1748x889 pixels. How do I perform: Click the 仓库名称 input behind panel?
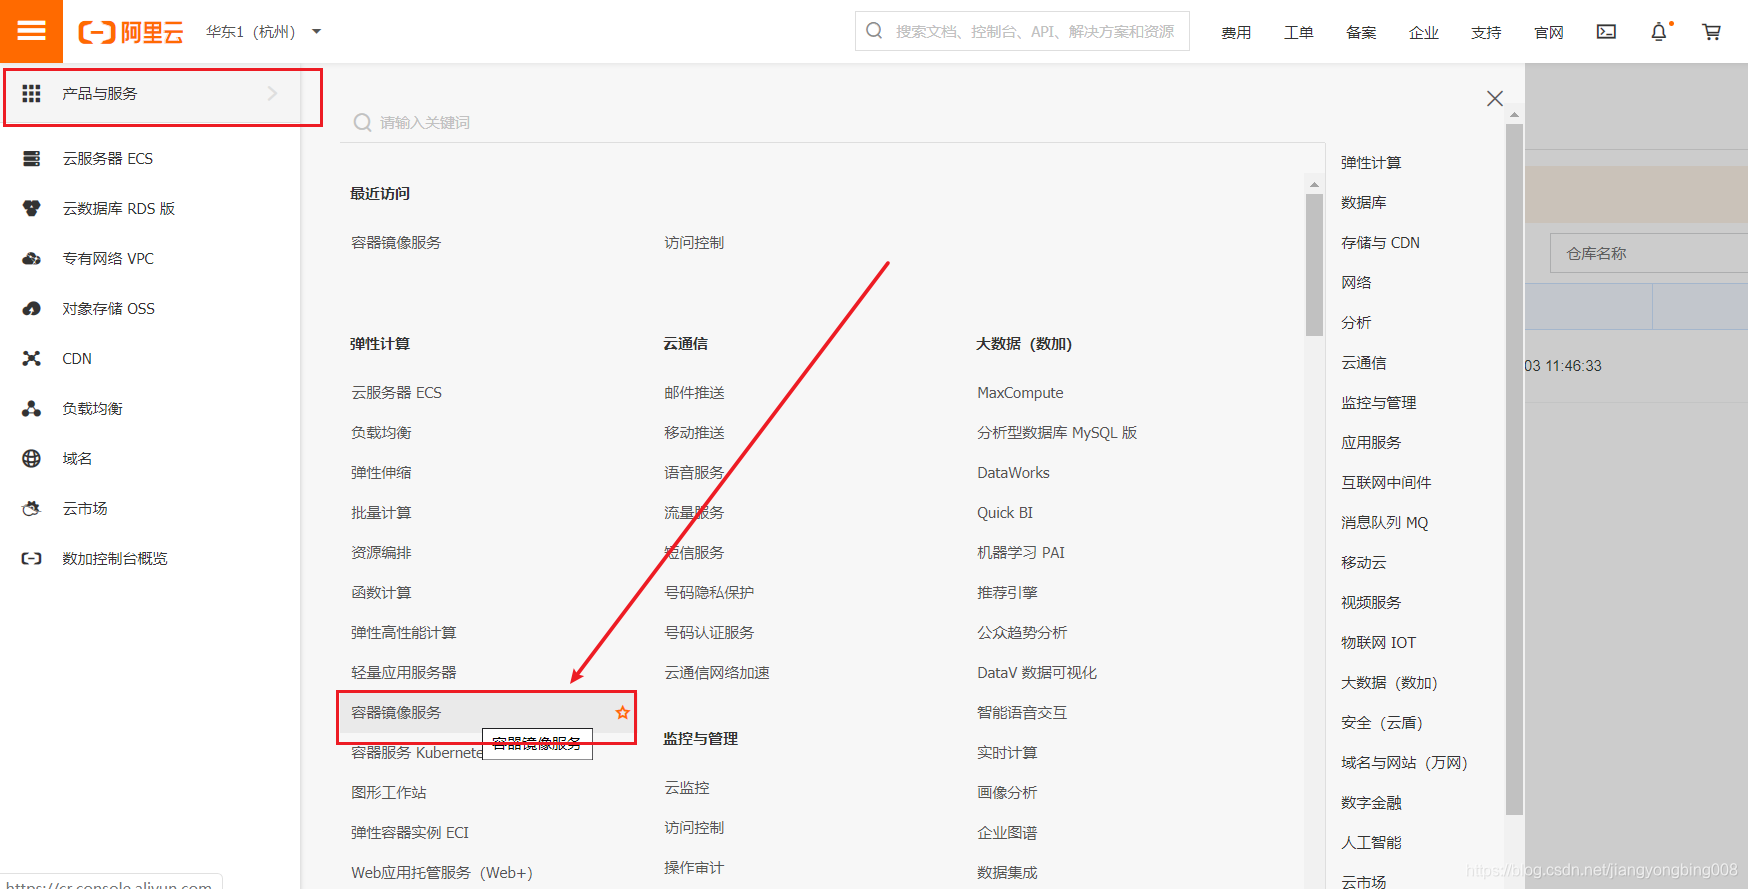(x=1648, y=253)
